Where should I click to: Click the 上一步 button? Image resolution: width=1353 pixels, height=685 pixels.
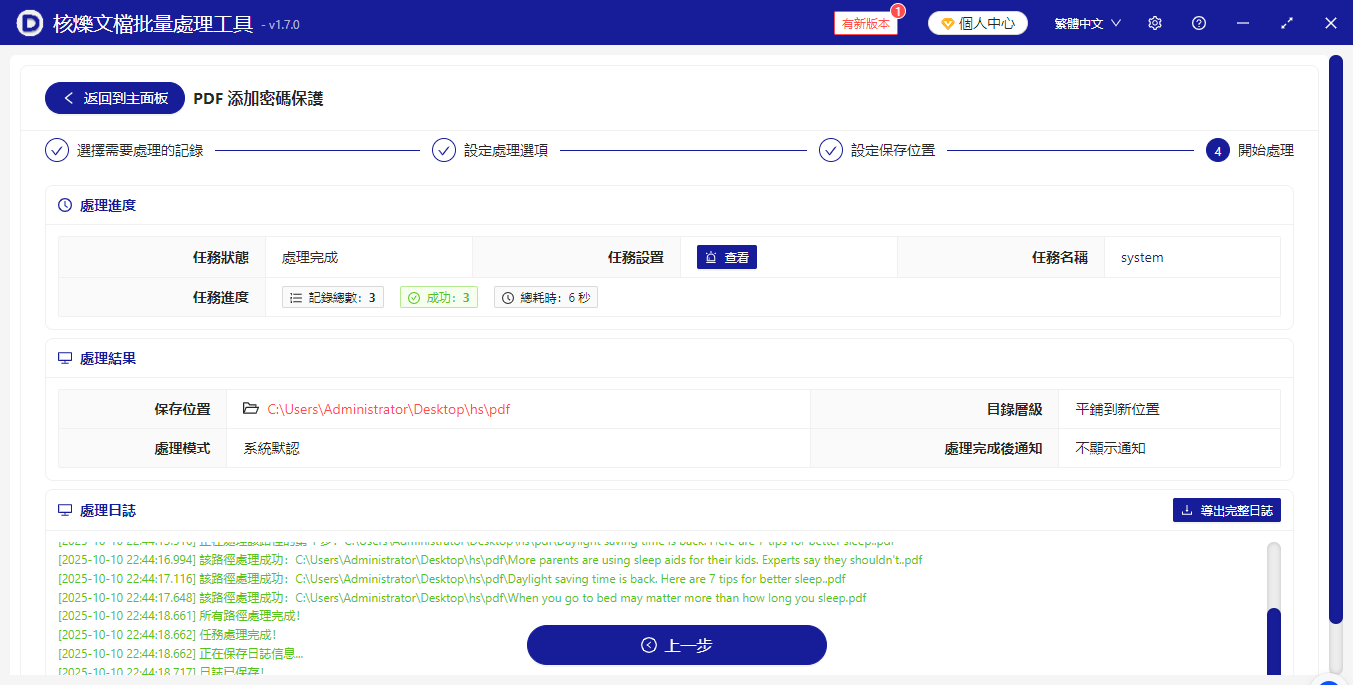[676, 645]
